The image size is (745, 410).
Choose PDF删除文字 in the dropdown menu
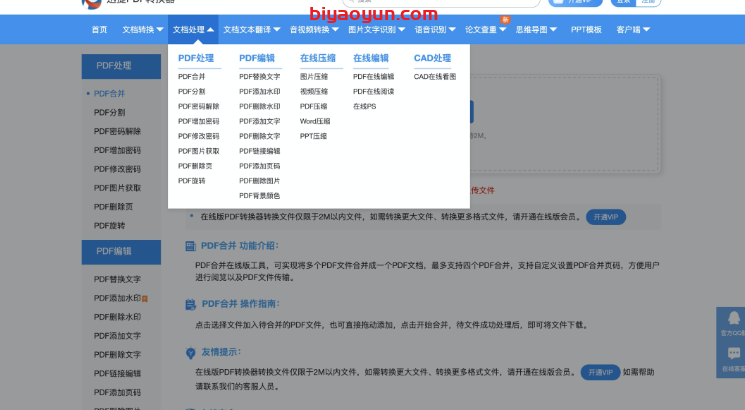point(259,136)
